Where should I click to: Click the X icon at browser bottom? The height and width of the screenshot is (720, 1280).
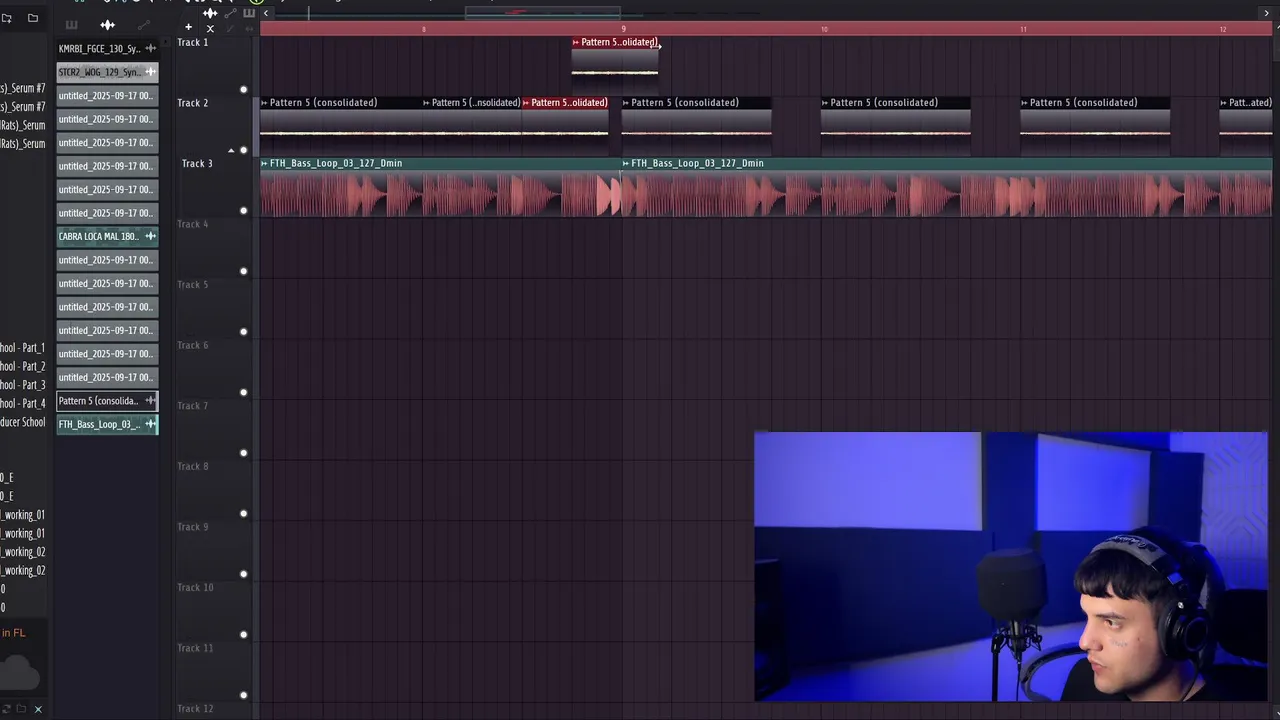click(x=38, y=709)
